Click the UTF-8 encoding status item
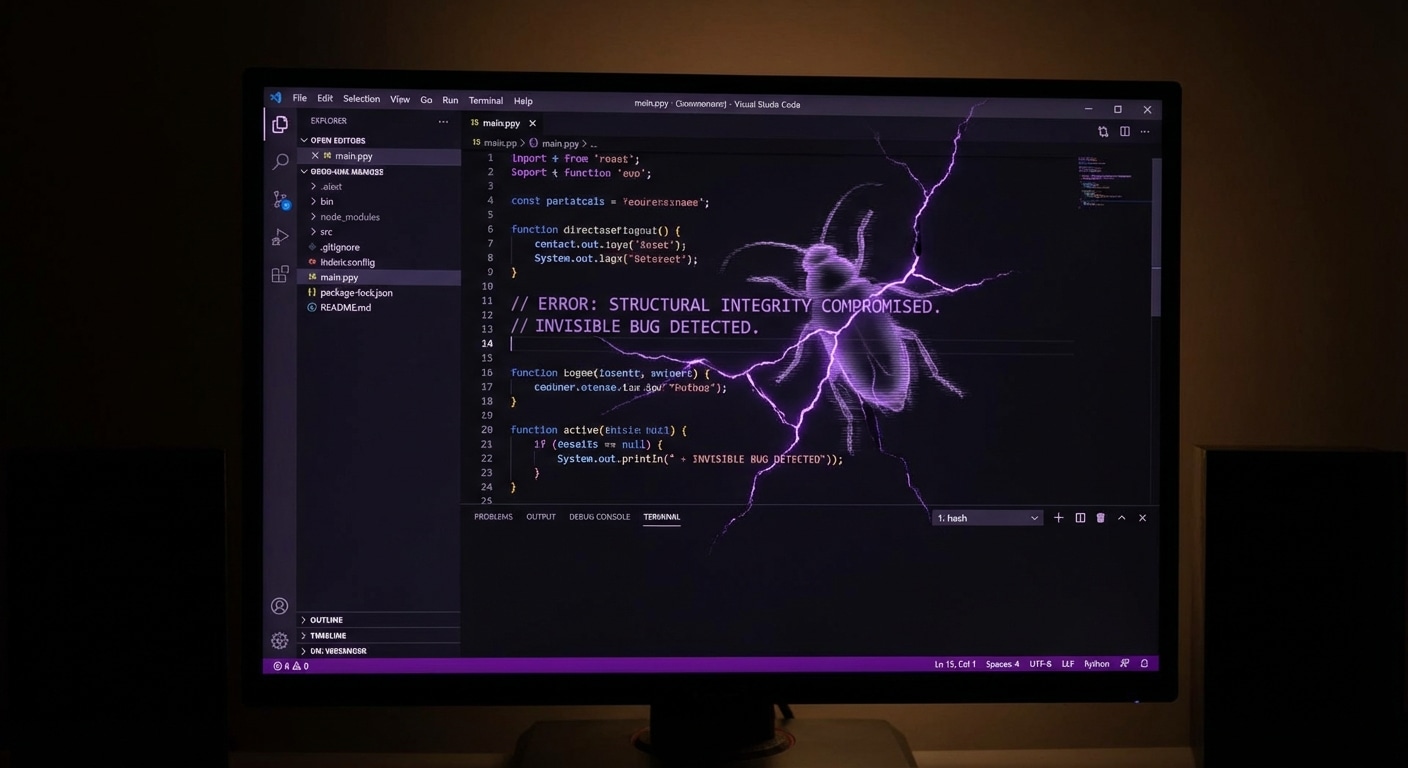 tap(1040, 664)
